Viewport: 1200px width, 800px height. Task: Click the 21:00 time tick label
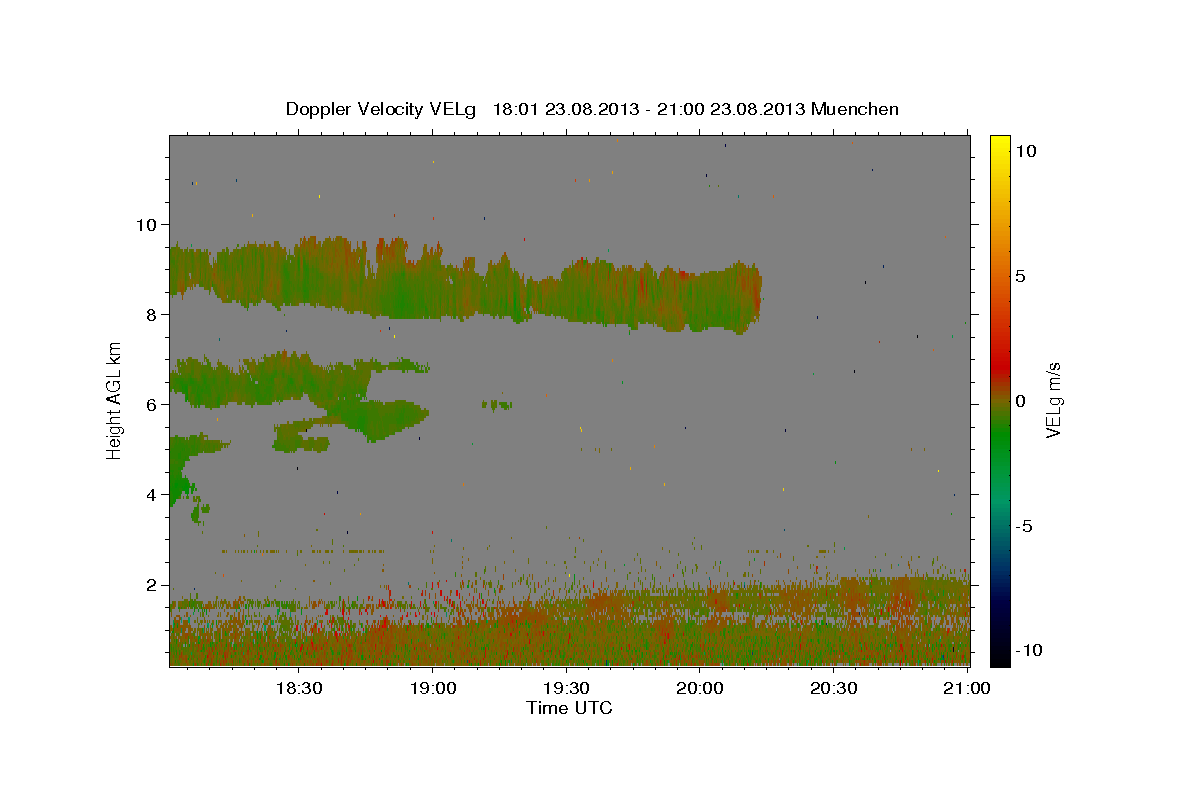968,689
